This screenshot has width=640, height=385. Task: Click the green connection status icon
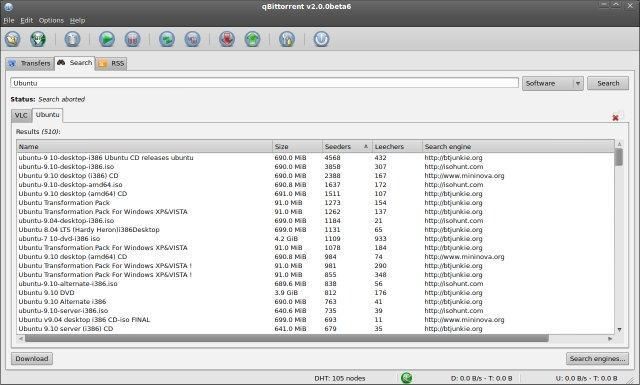(407, 378)
